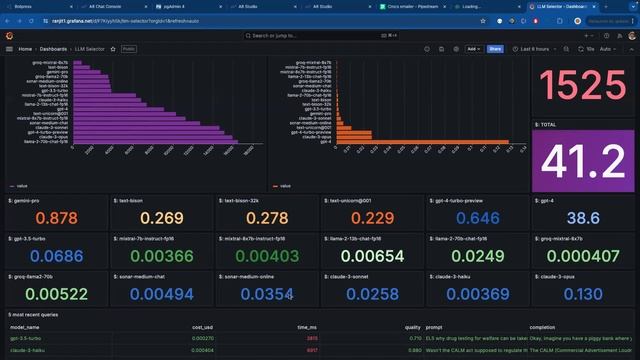Click the red browser extension icon
The width and height of the screenshot is (640, 360).
click(x=536, y=21)
